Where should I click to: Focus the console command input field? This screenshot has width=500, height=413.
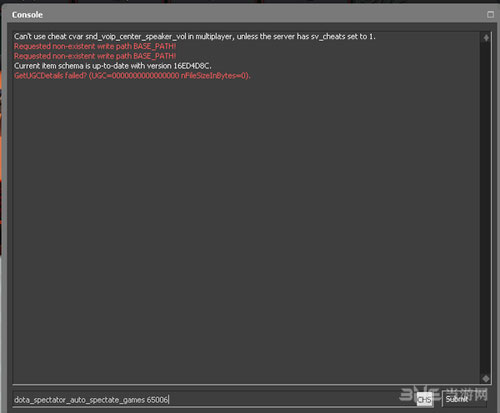(x=213, y=399)
